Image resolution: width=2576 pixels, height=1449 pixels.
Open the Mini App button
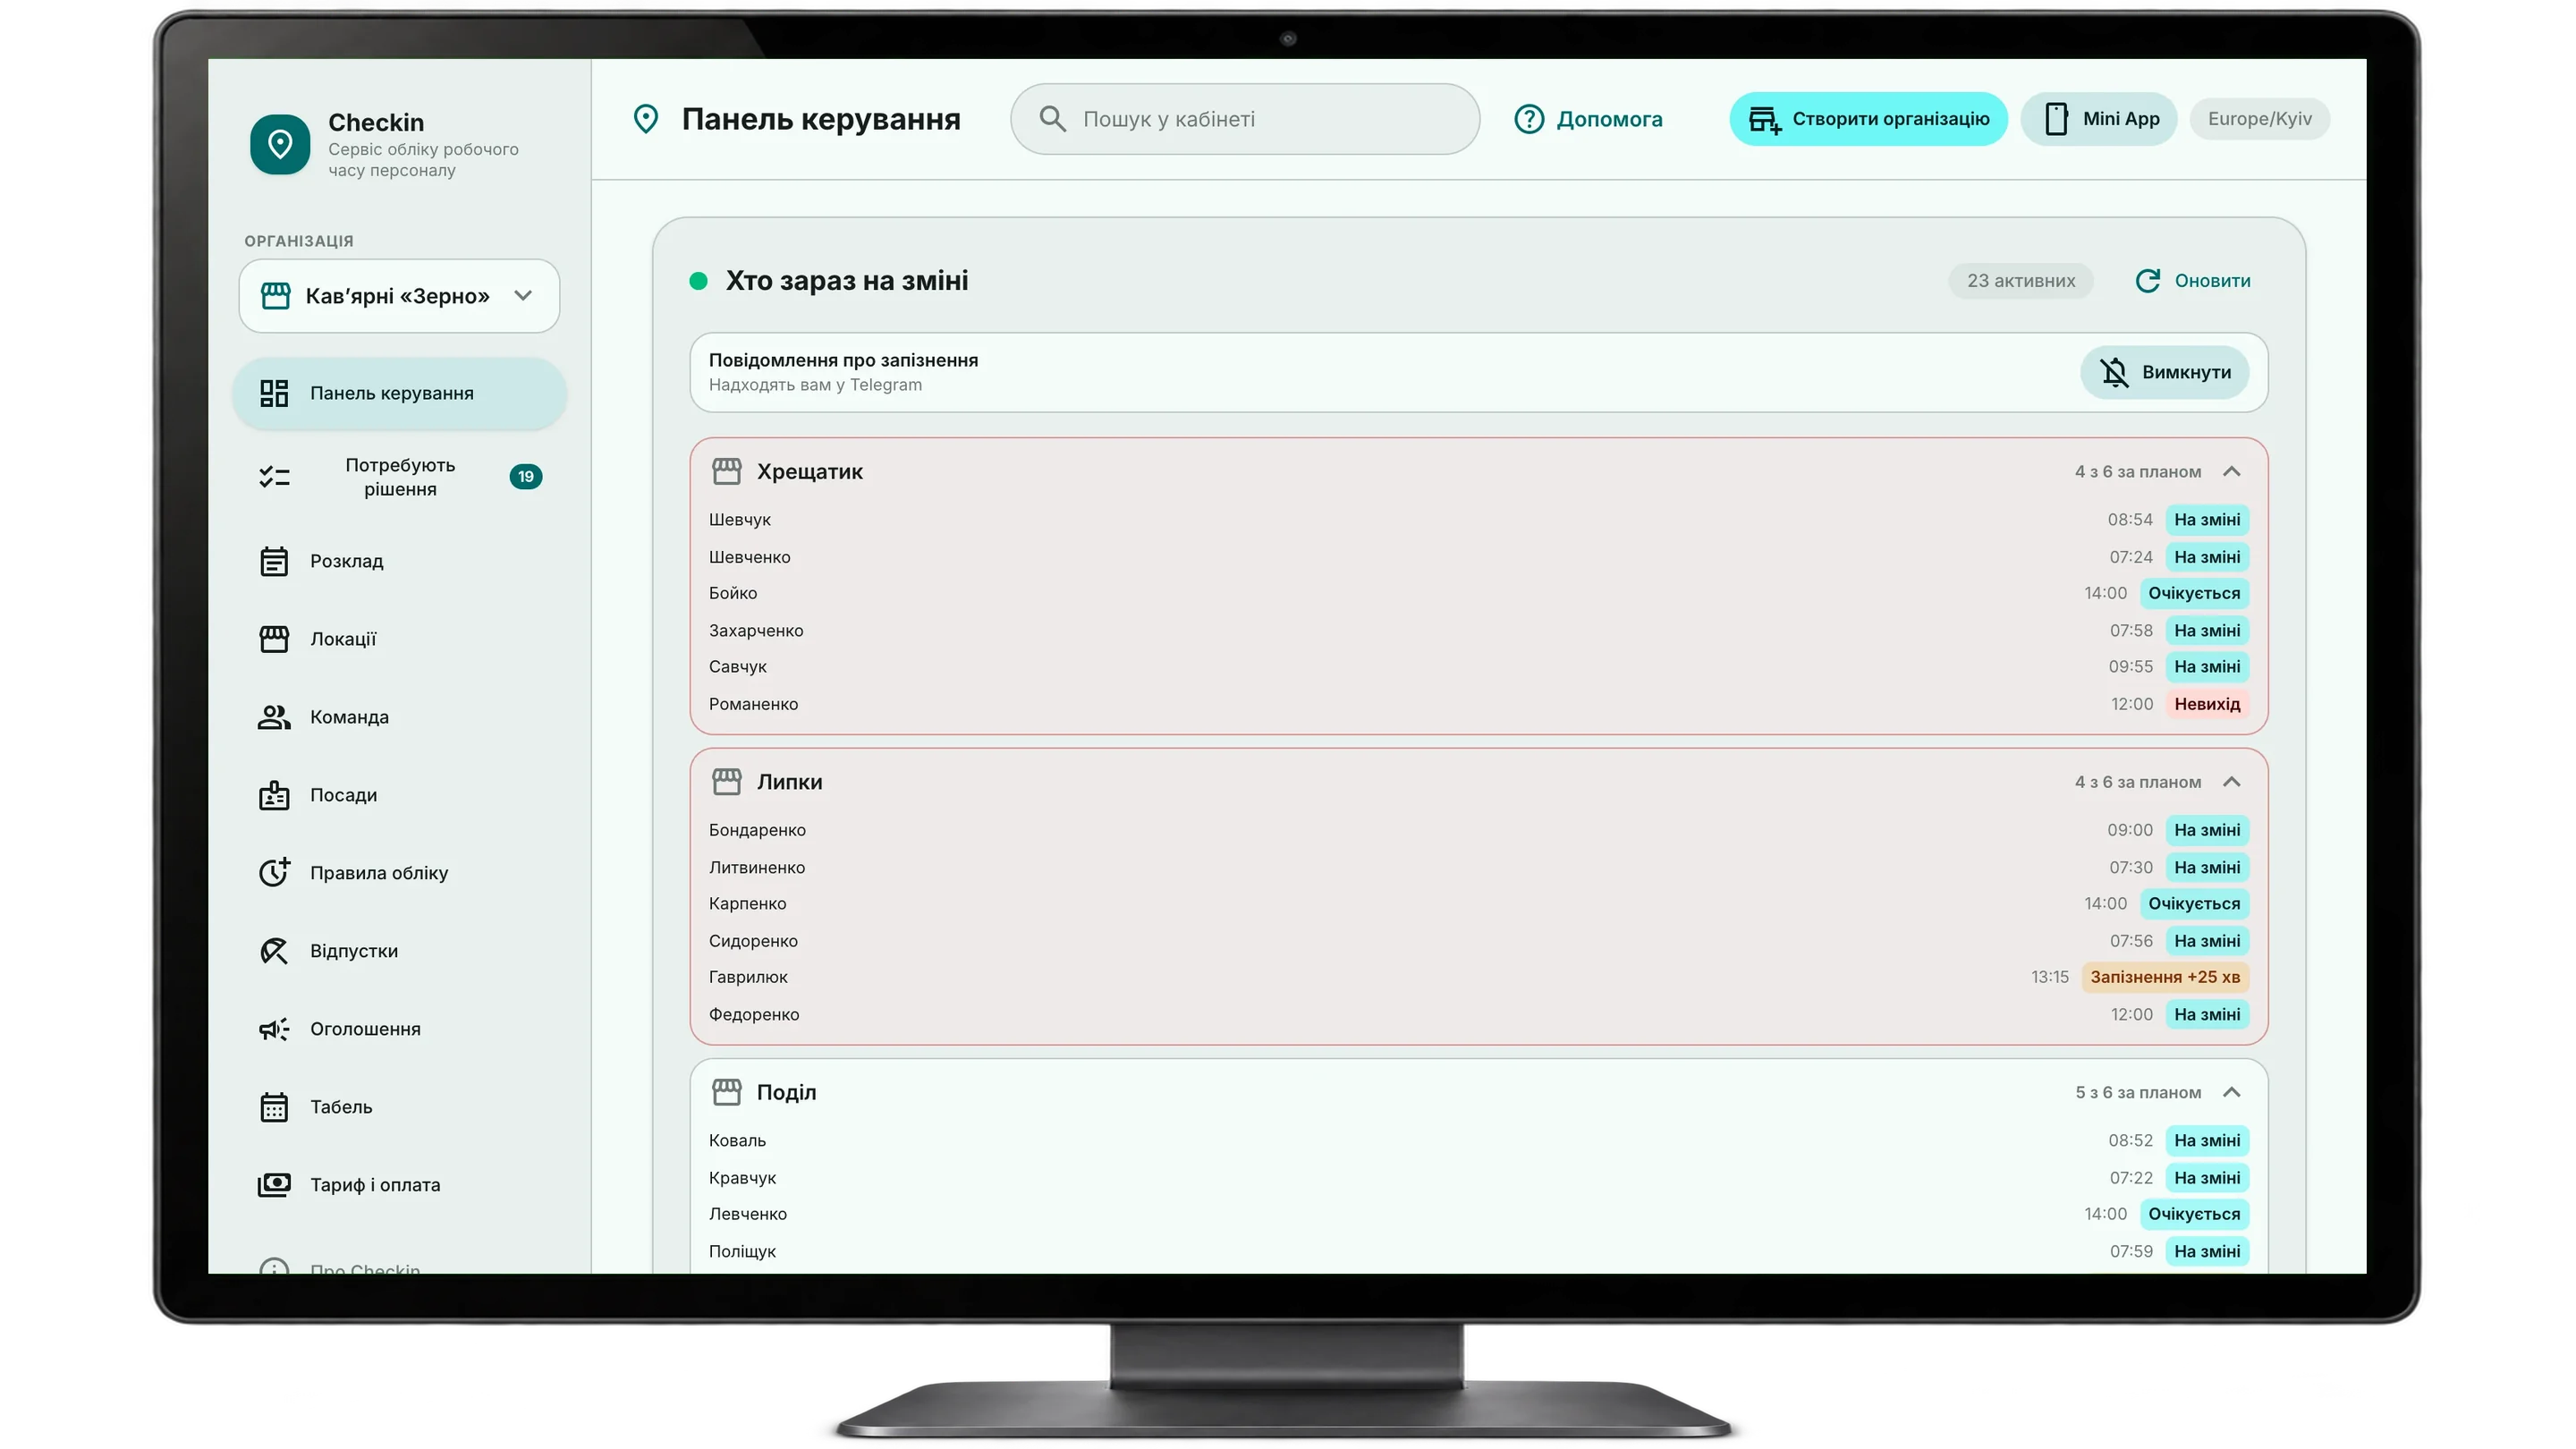tap(2099, 119)
